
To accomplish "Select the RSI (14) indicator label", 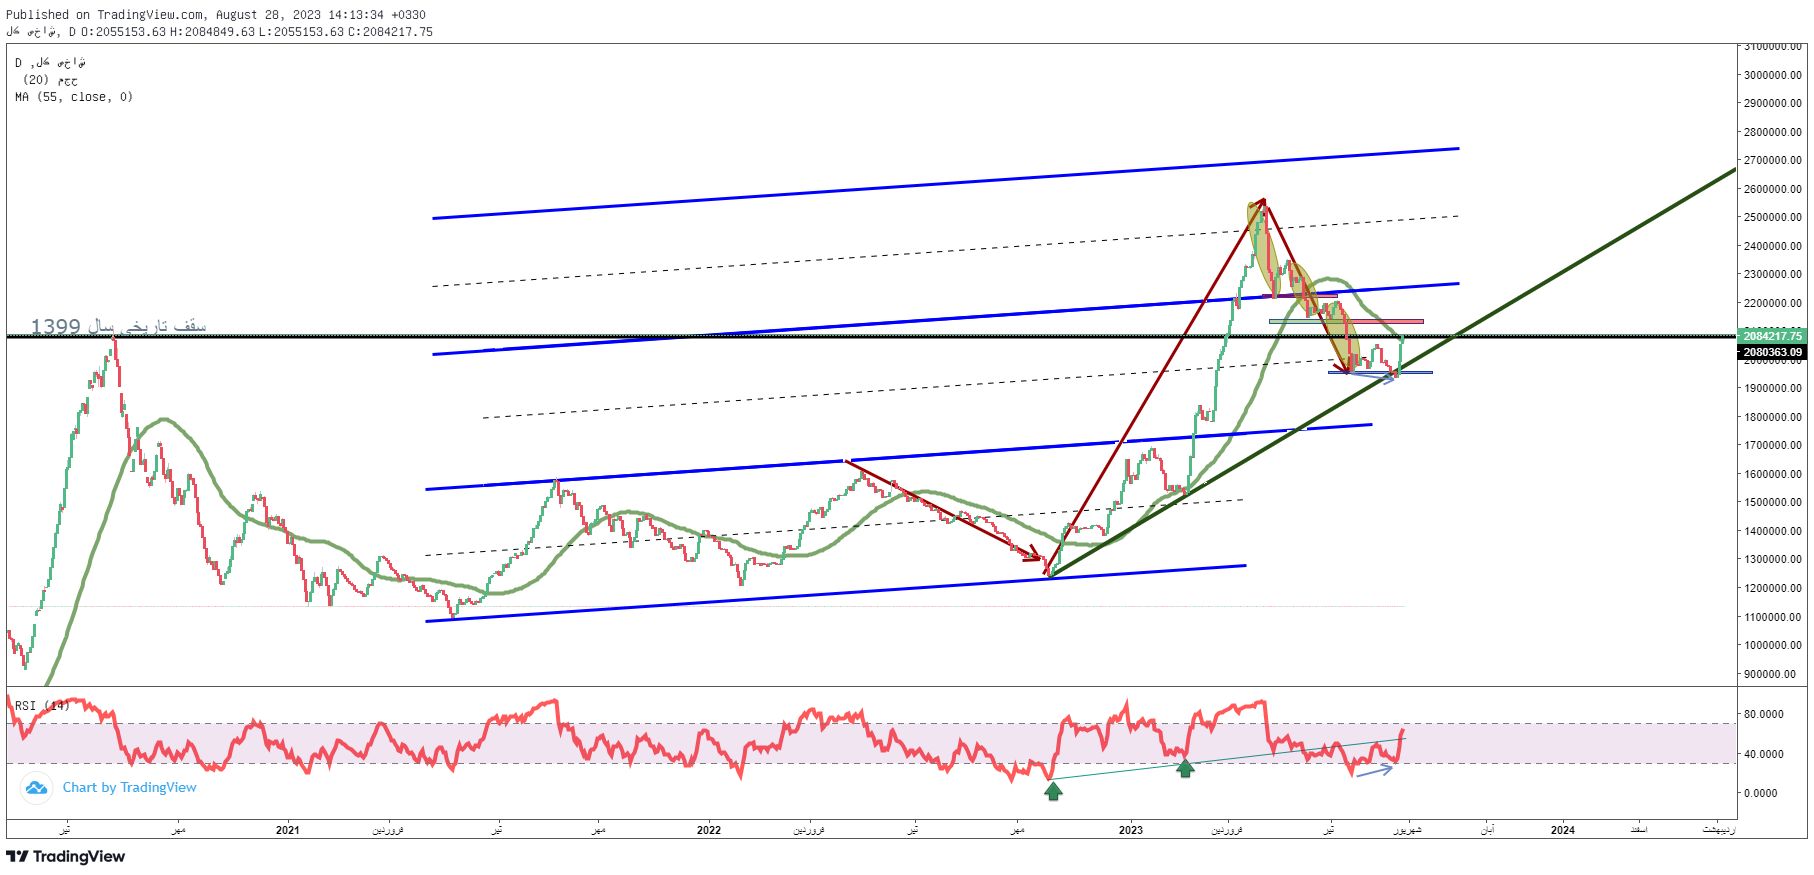I will (x=42, y=706).
